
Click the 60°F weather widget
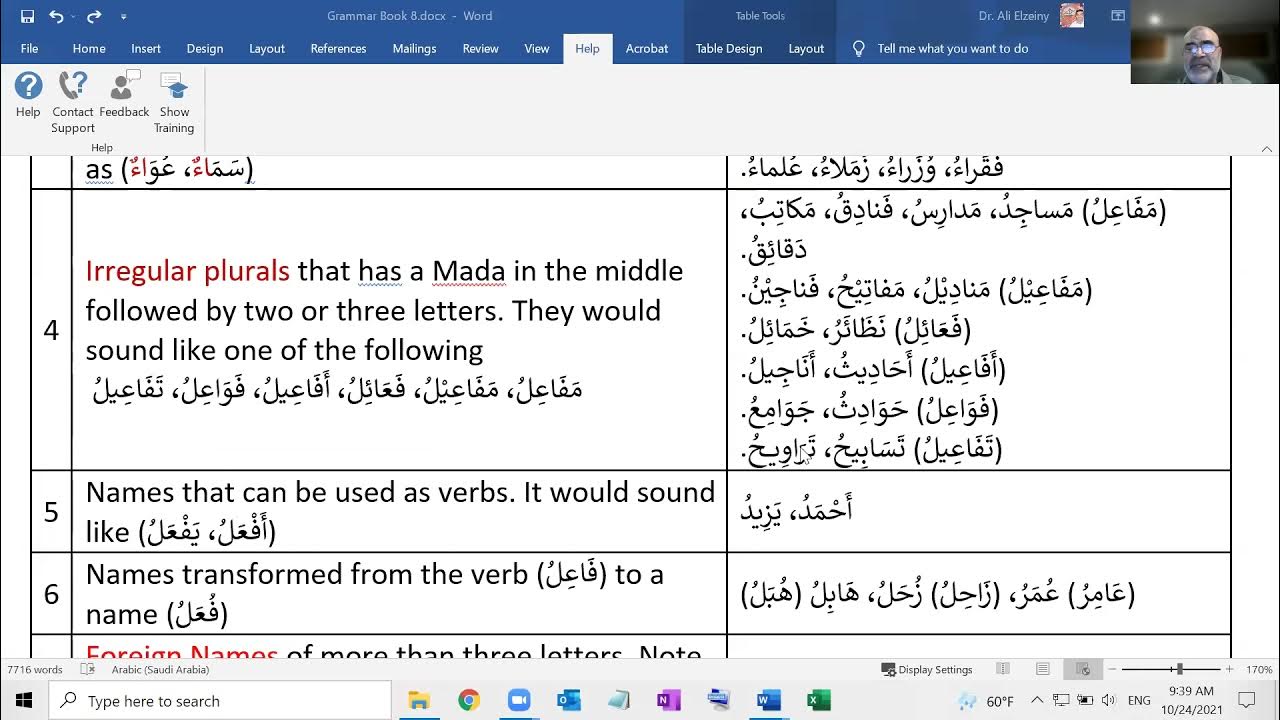(x=987, y=701)
